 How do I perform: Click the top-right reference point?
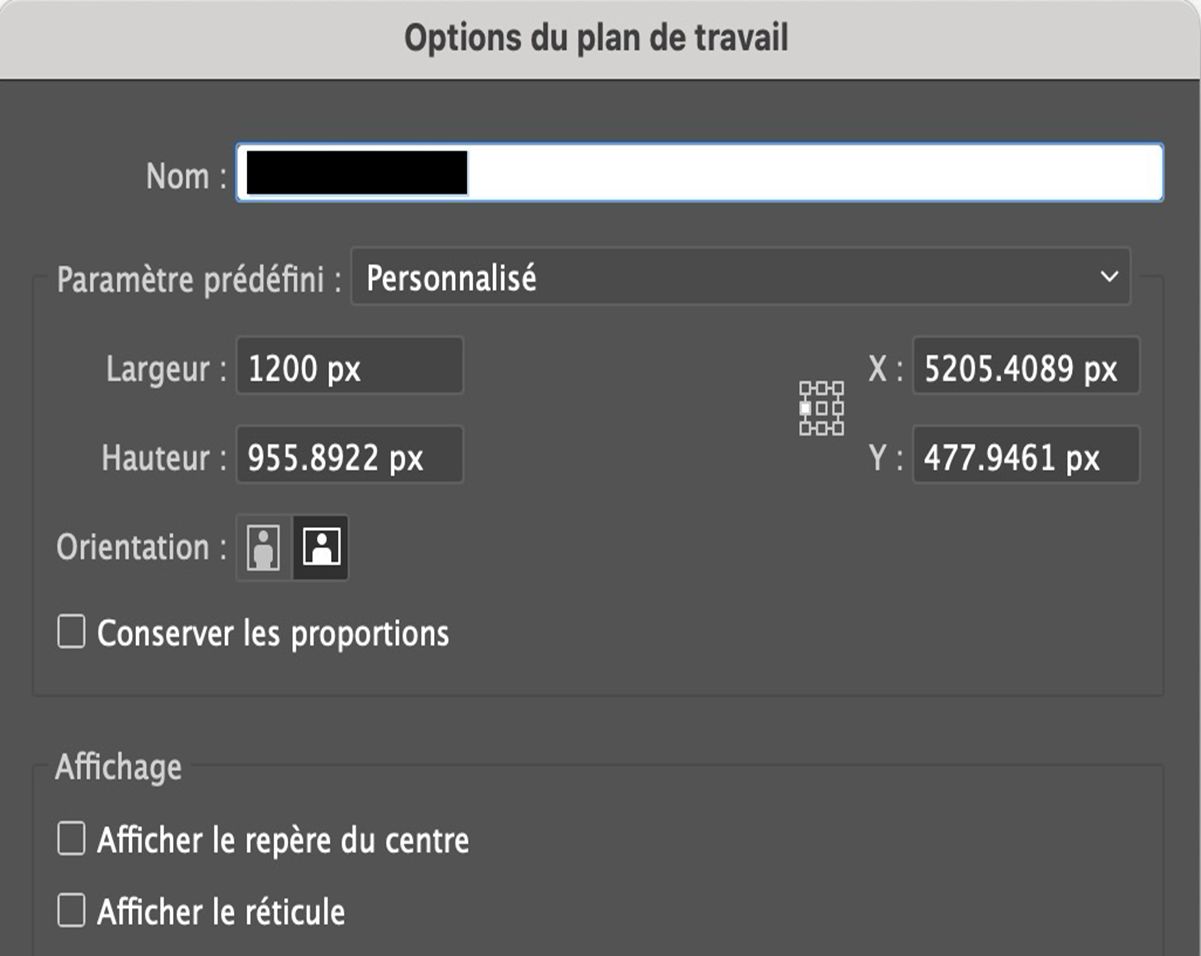838,388
